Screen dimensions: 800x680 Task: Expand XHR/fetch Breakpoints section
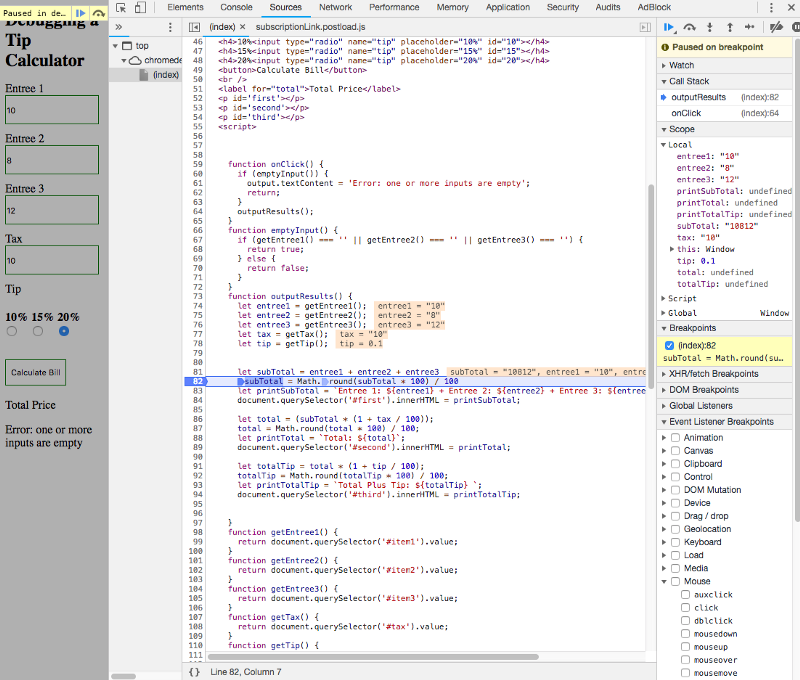point(715,373)
